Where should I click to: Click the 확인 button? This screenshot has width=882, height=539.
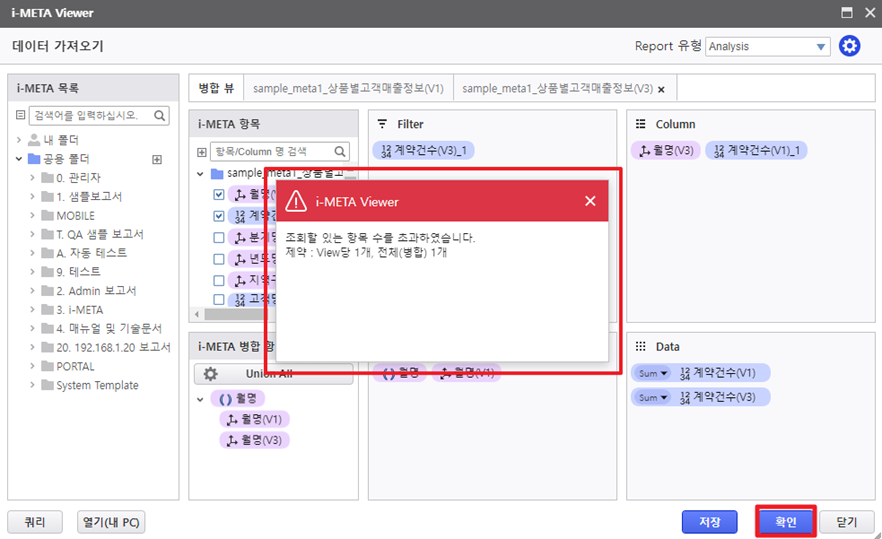pos(785,521)
